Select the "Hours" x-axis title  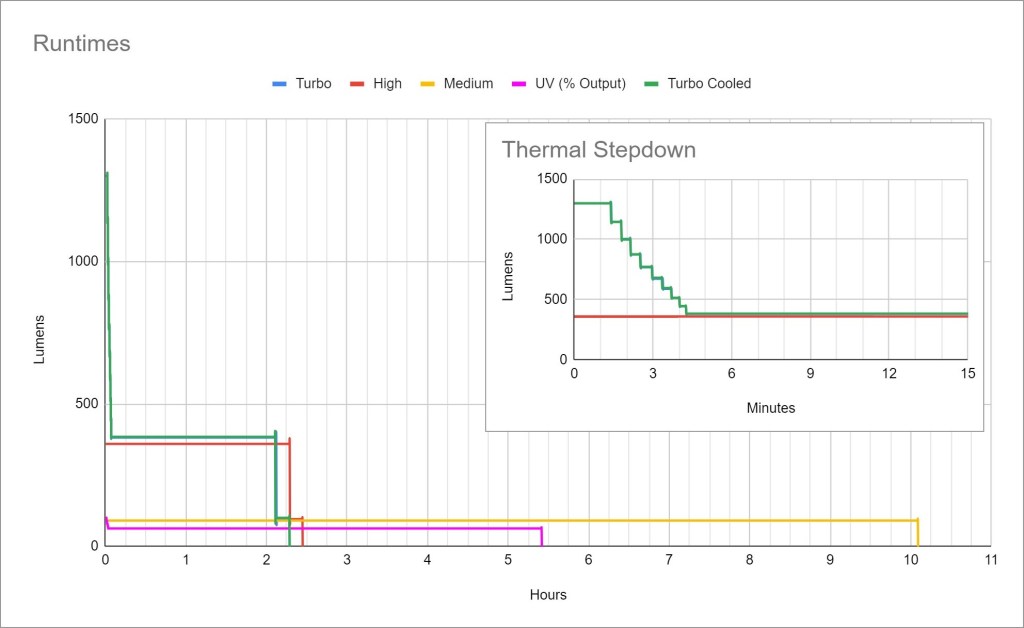tap(548, 595)
